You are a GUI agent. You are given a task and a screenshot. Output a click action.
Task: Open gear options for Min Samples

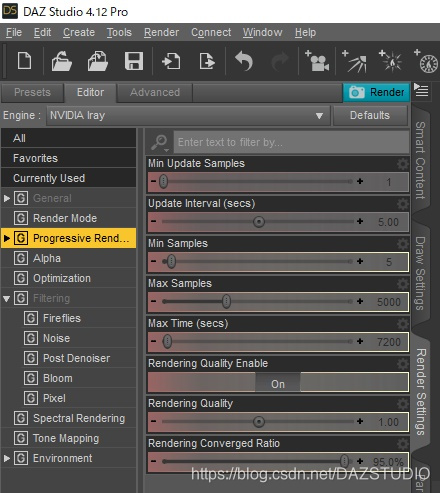tap(403, 244)
